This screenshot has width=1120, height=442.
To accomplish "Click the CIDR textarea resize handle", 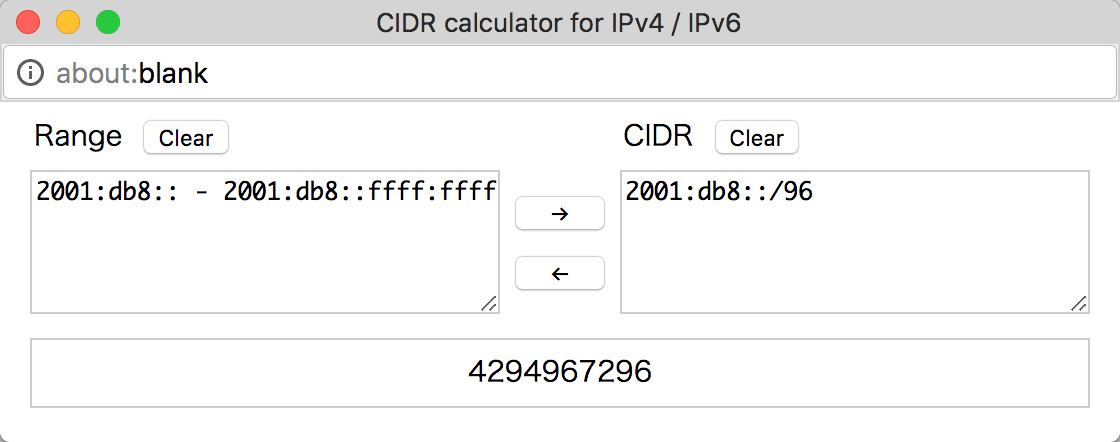I will coord(1079,303).
